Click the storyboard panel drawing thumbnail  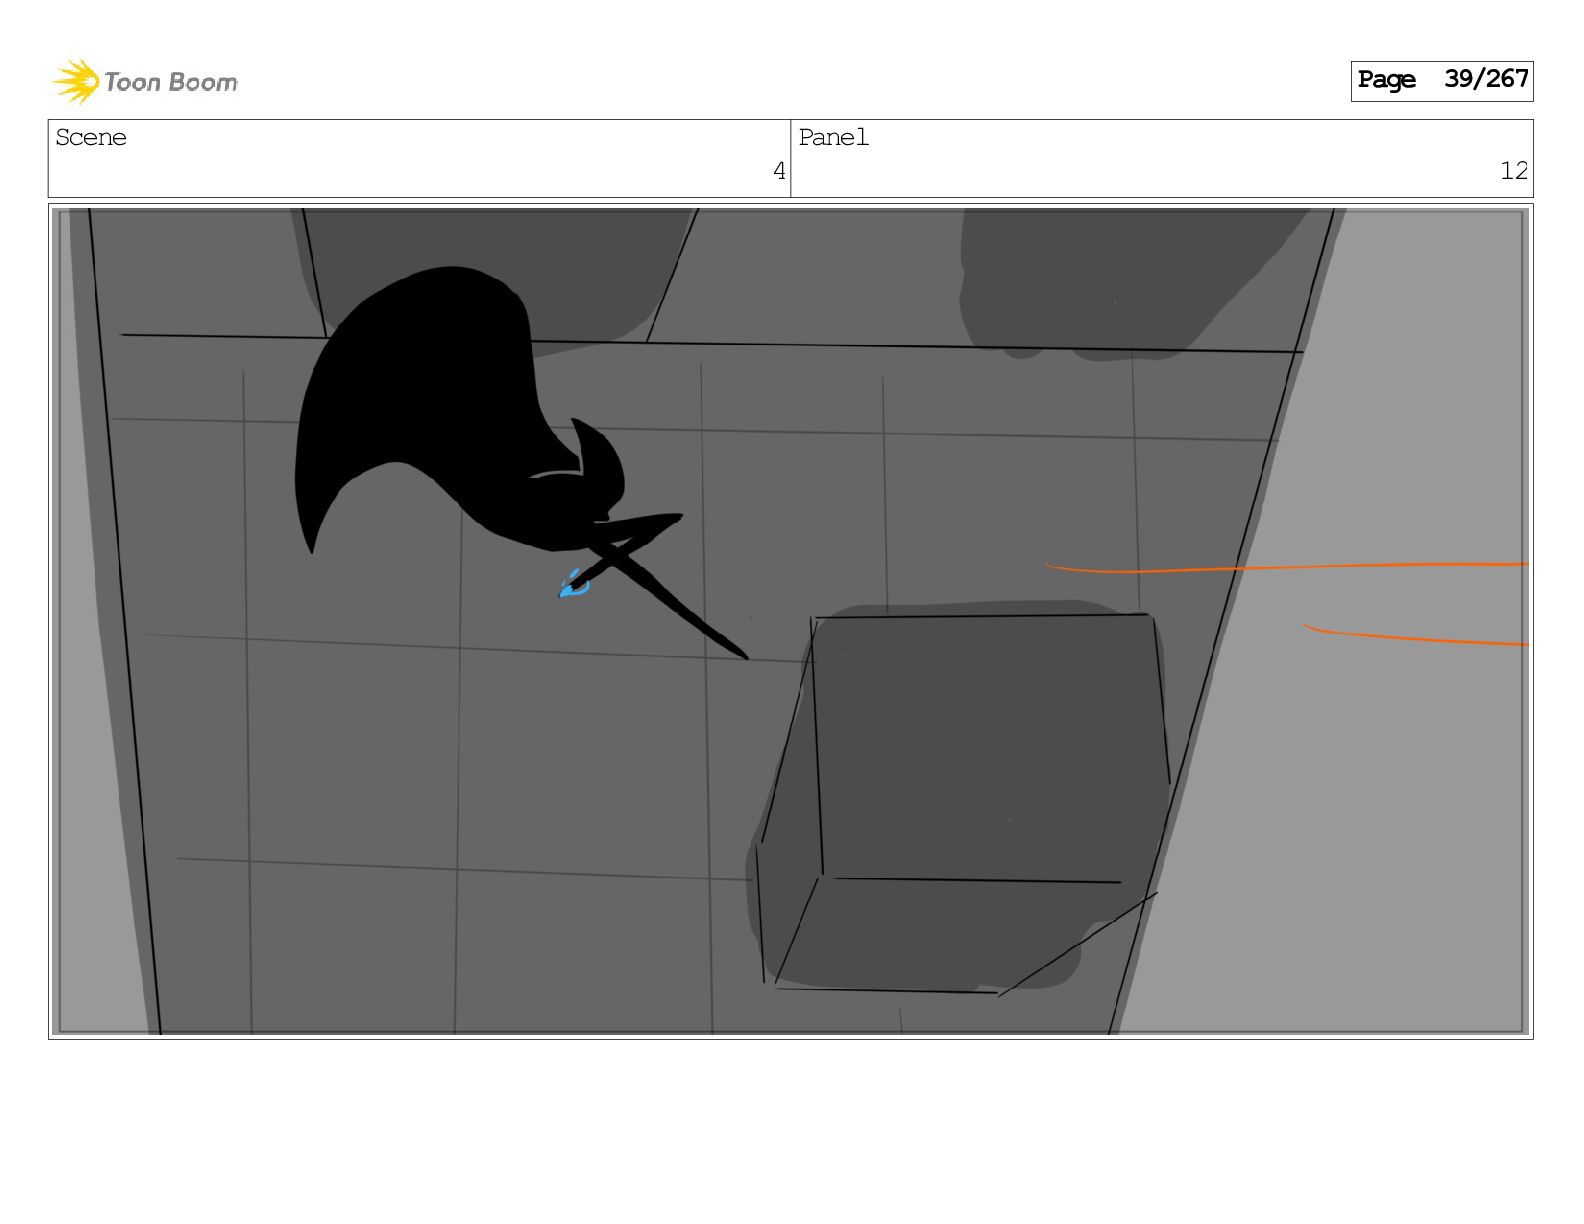[791, 621]
